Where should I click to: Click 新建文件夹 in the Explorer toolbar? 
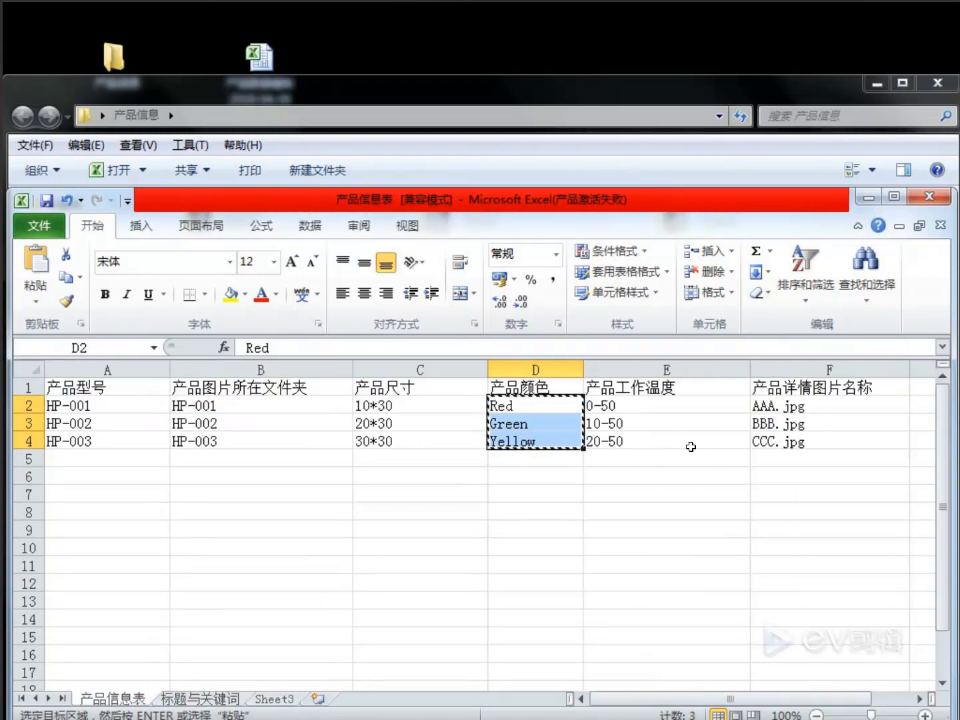pyautogui.click(x=317, y=170)
